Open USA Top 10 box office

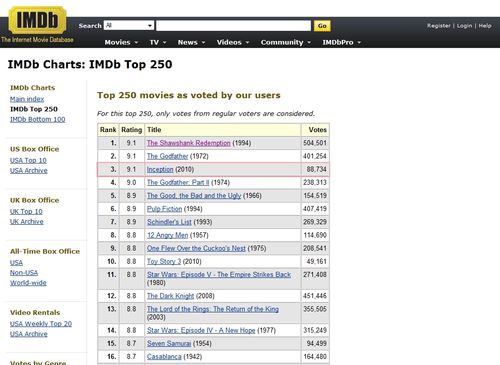[x=28, y=160]
